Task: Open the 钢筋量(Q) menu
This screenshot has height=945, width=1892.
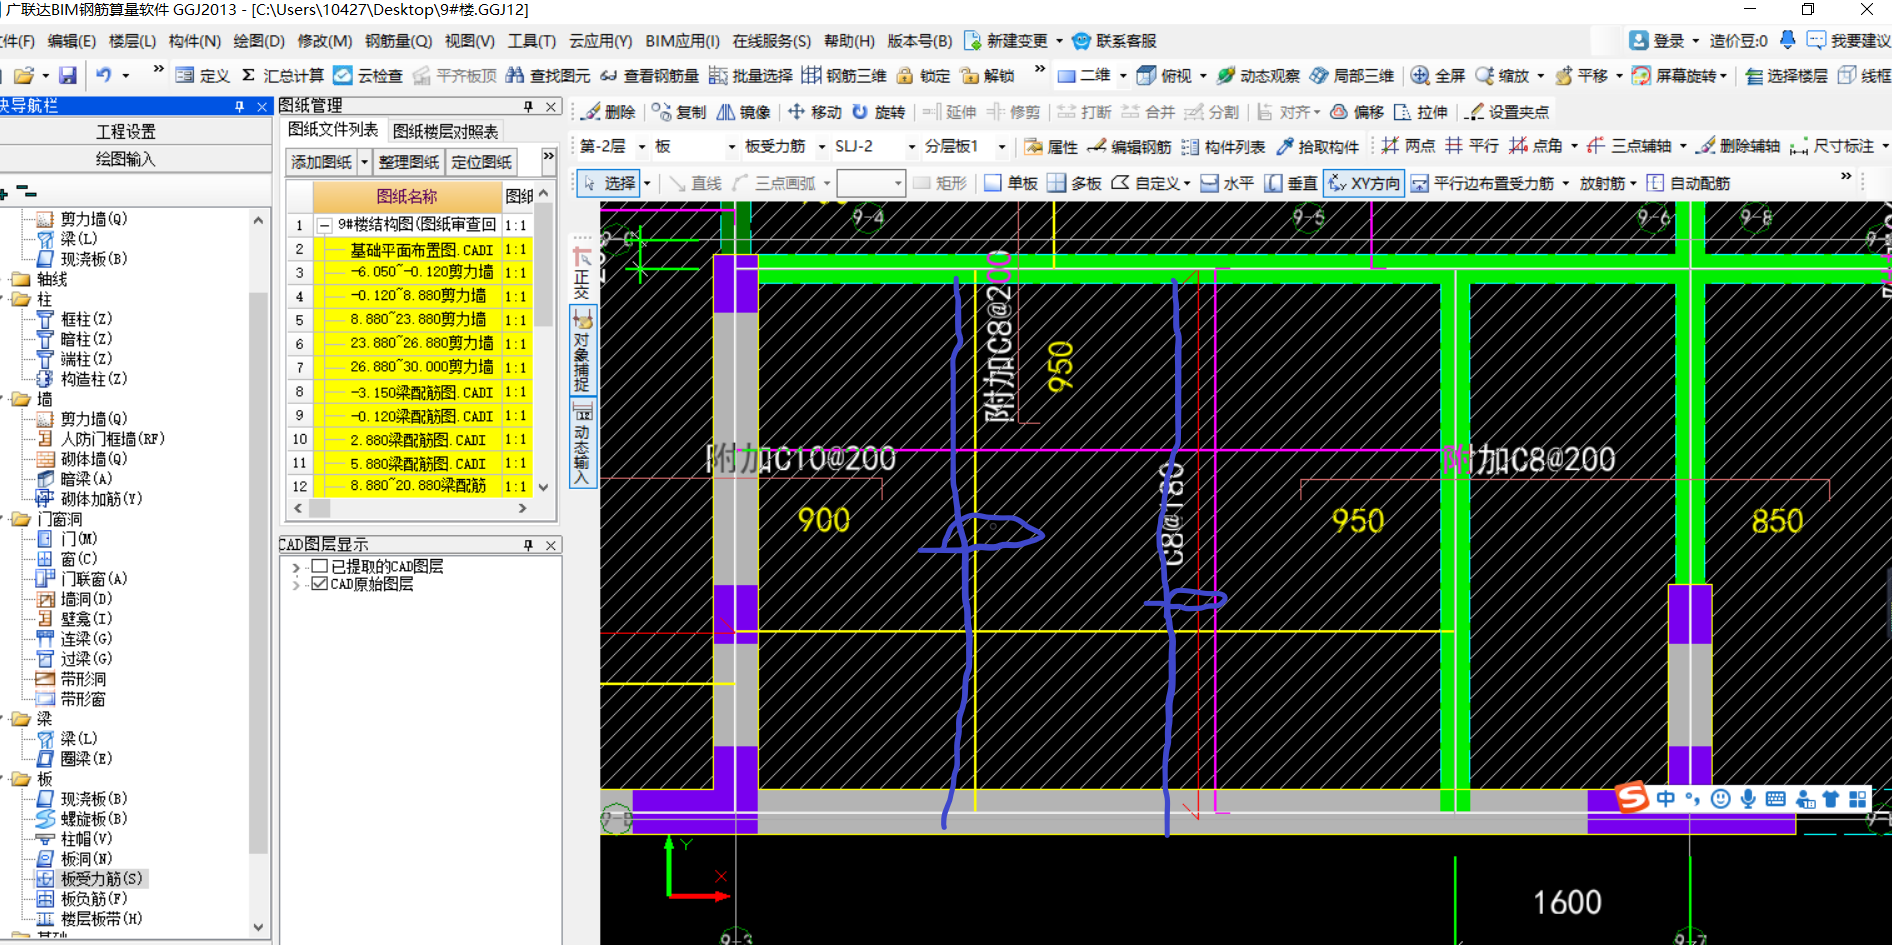Action: point(398,41)
